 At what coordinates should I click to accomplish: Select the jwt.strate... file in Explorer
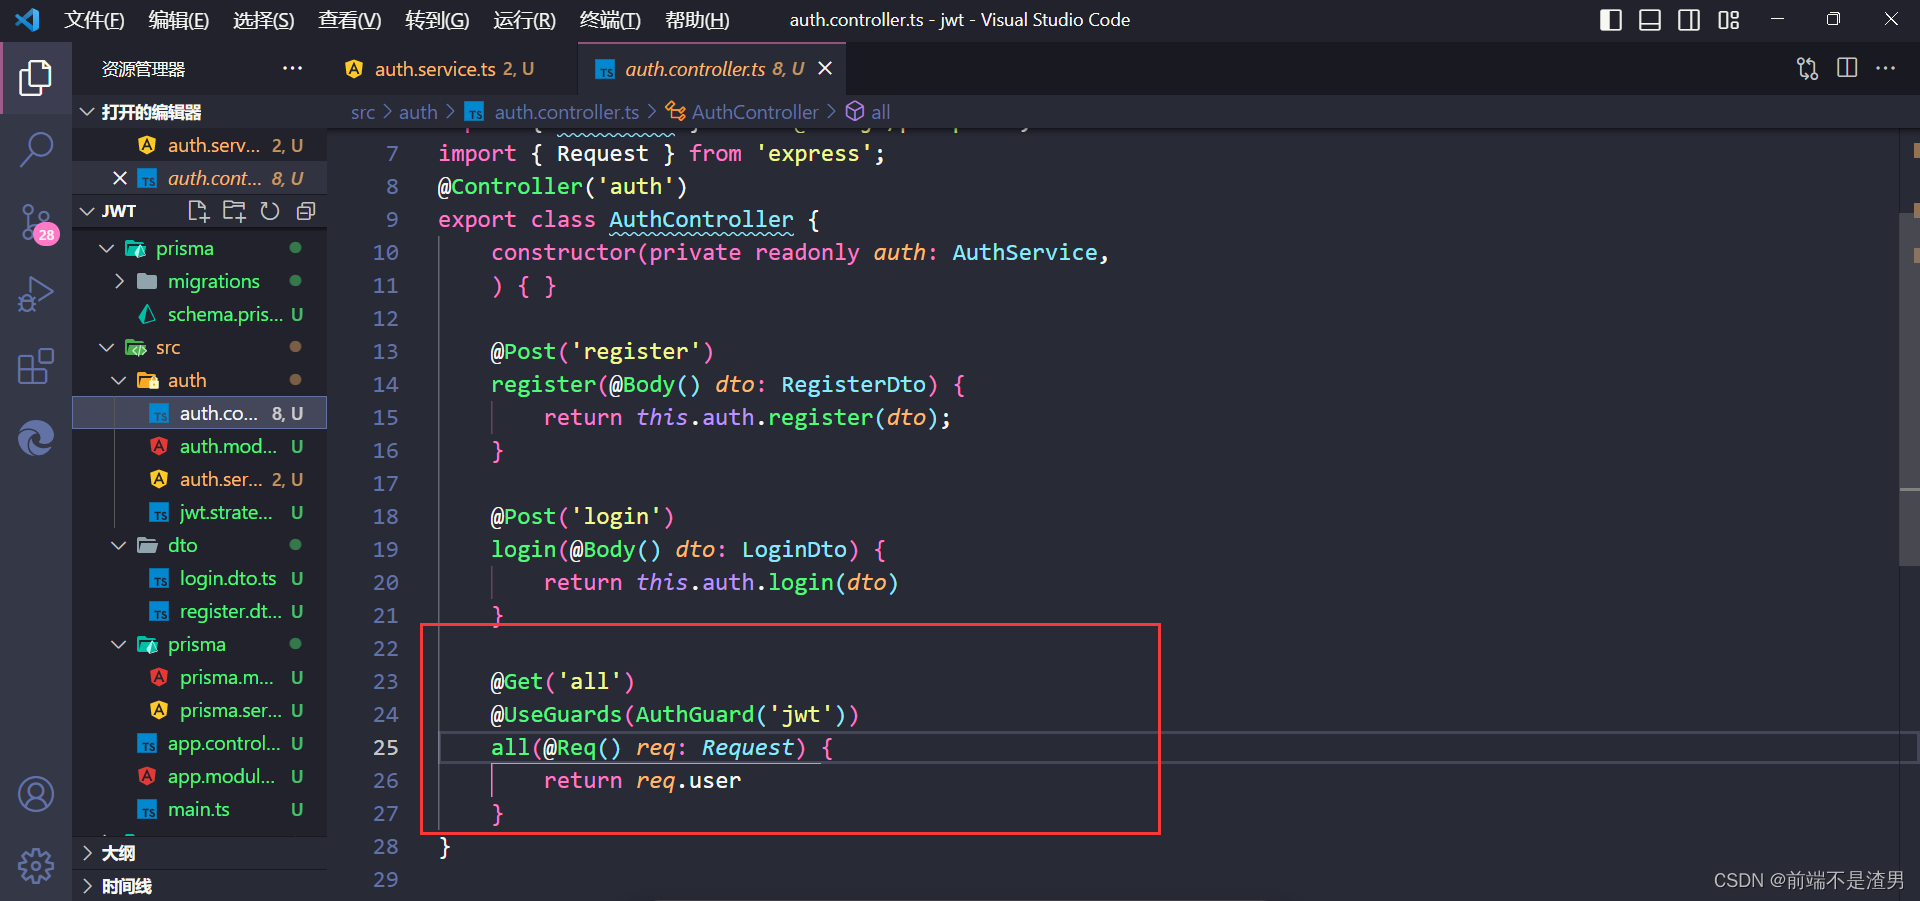point(222,512)
